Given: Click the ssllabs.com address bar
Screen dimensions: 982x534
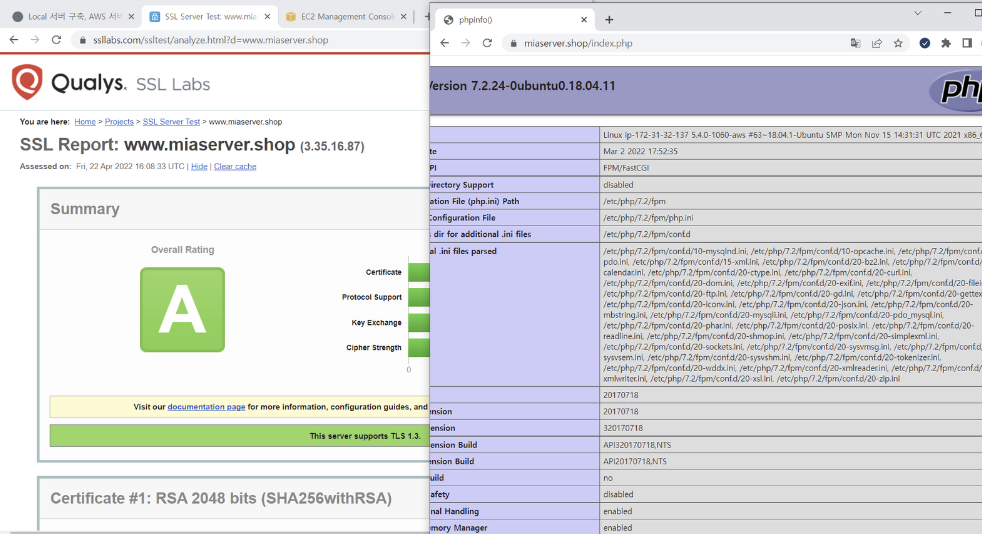Looking at the screenshot, I should coord(251,40).
